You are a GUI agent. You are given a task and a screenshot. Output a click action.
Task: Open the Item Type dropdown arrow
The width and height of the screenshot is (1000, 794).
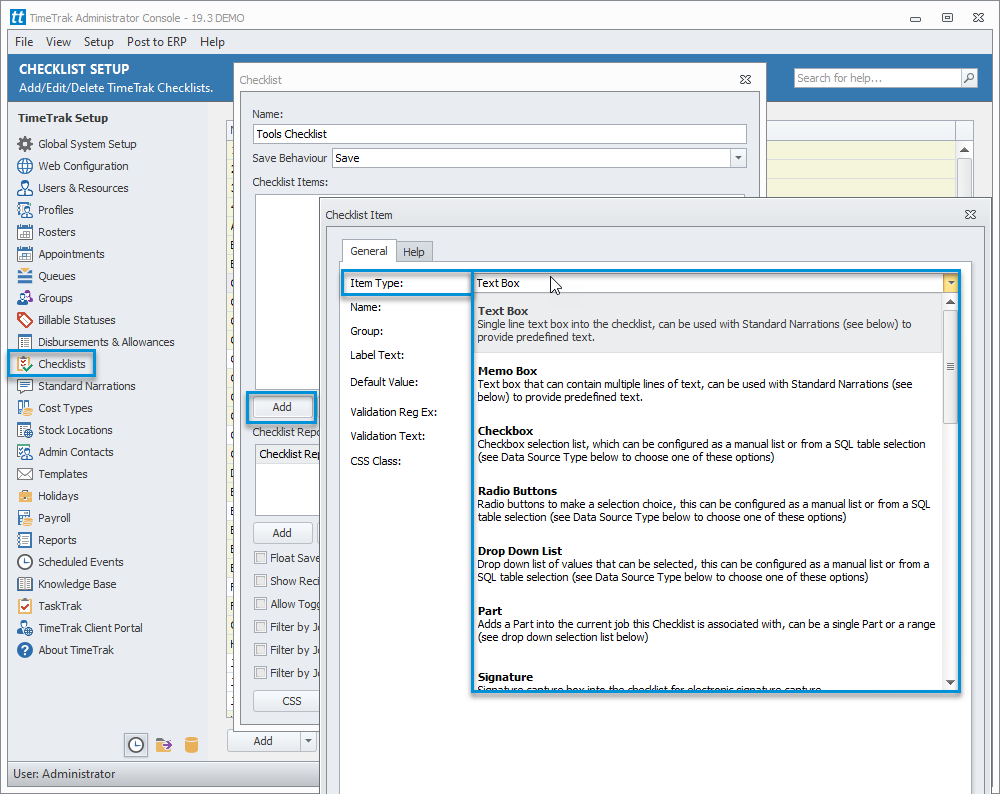[x=951, y=283]
